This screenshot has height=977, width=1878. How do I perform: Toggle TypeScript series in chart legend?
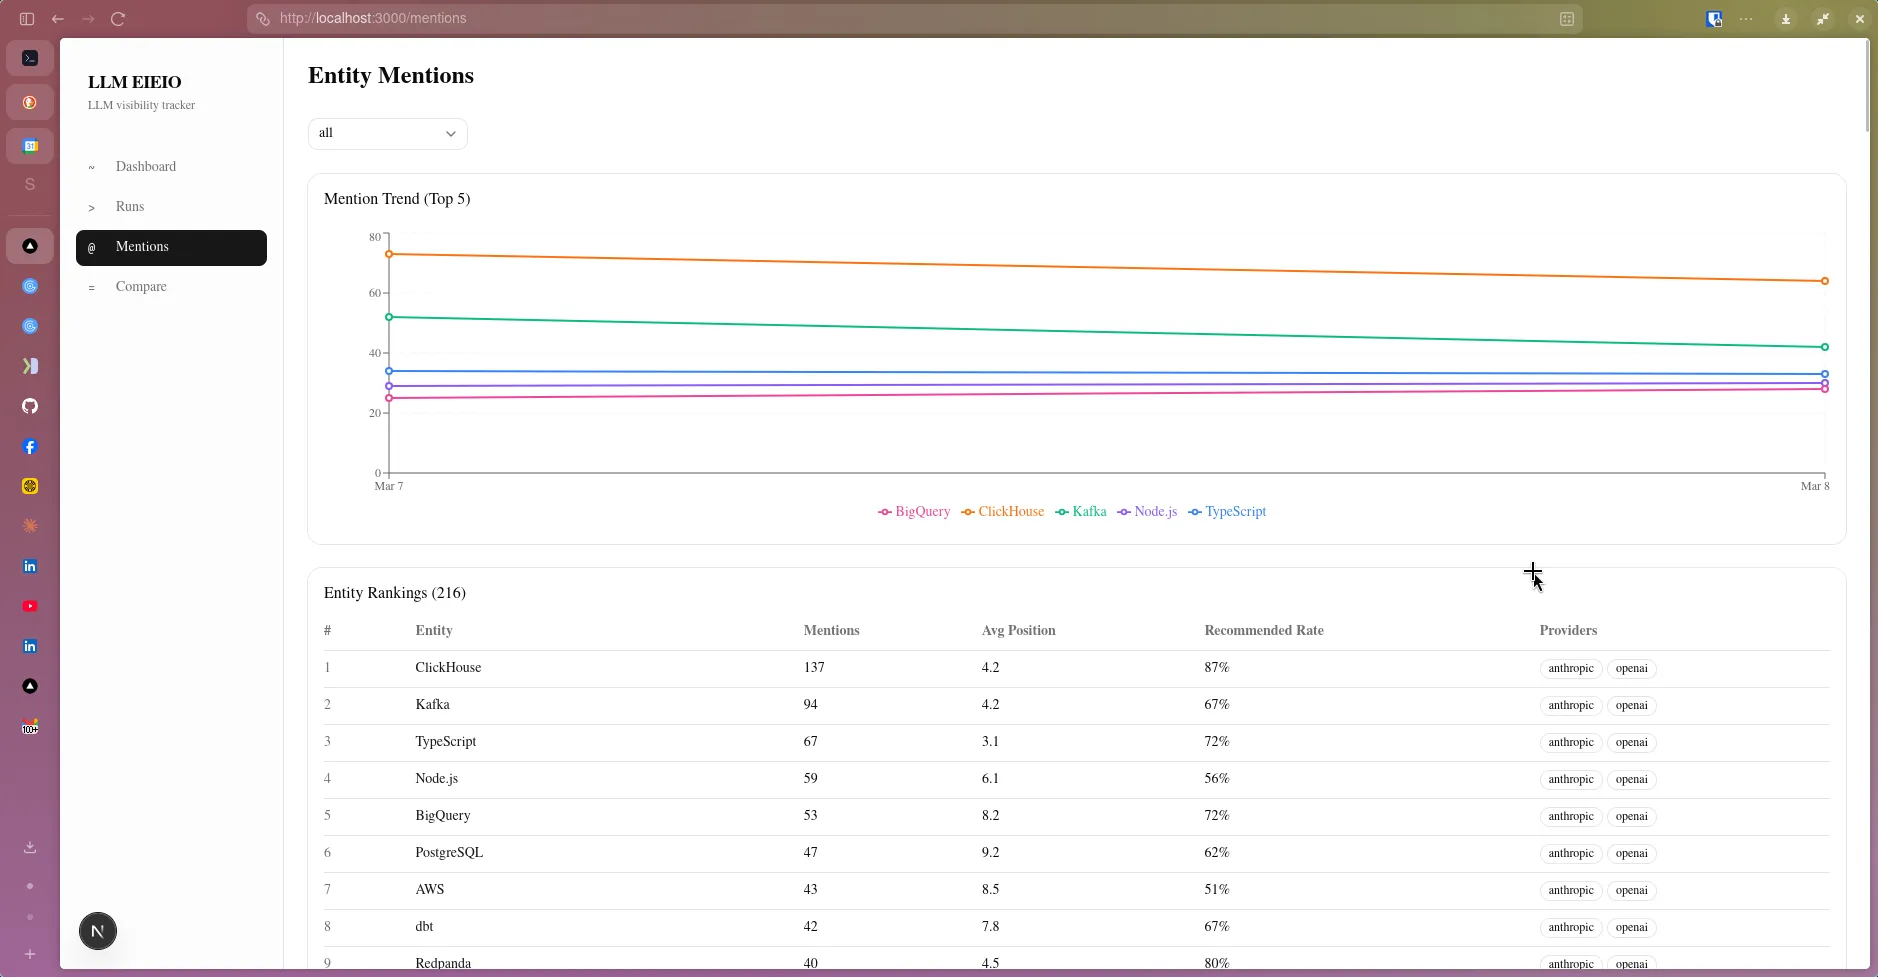pyautogui.click(x=1227, y=512)
